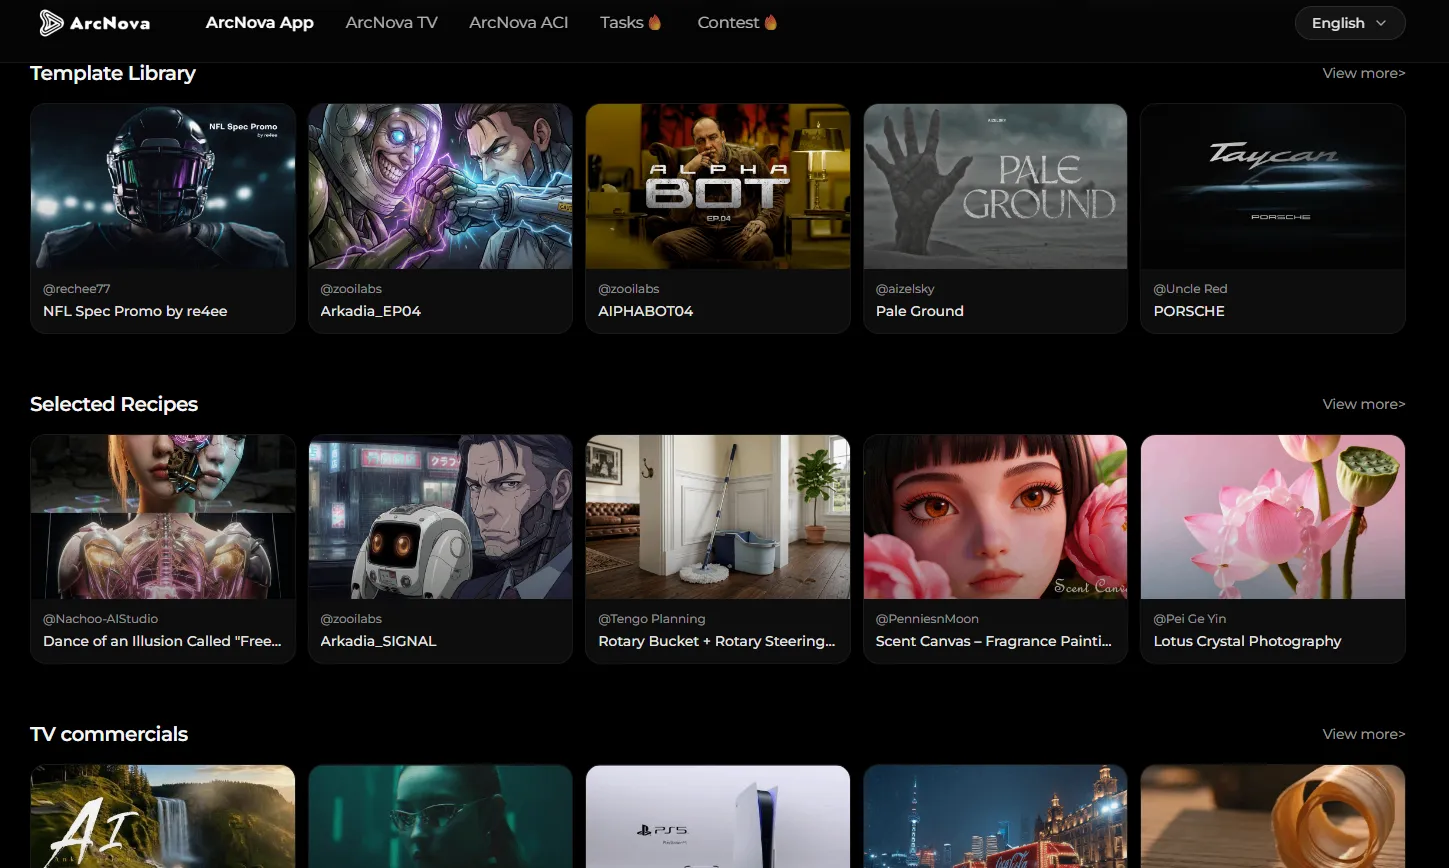Click the ArcNova logo icon
Screen dimensions: 1449x868
pyautogui.click(x=51, y=23)
